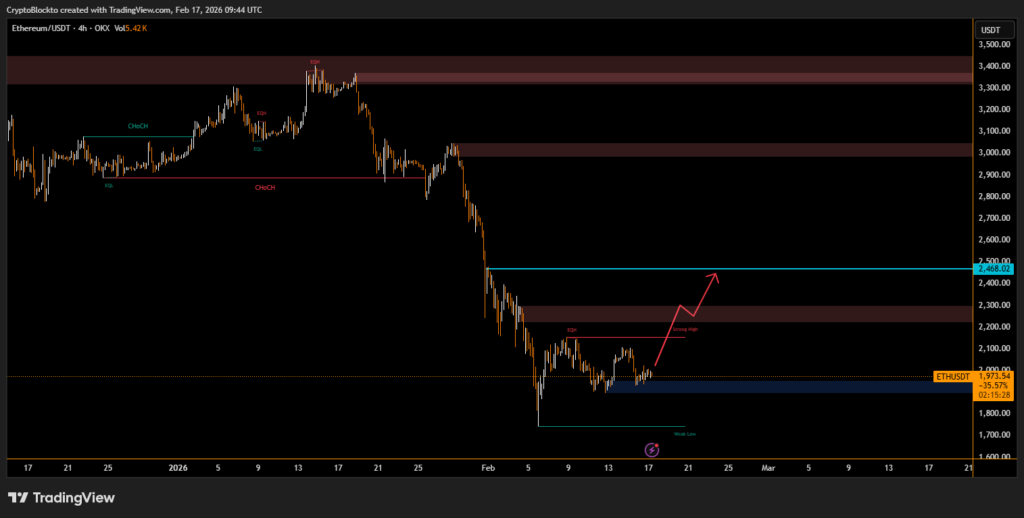
Task: Select the dark blue demand zone rectangle
Action: tap(790, 386)
